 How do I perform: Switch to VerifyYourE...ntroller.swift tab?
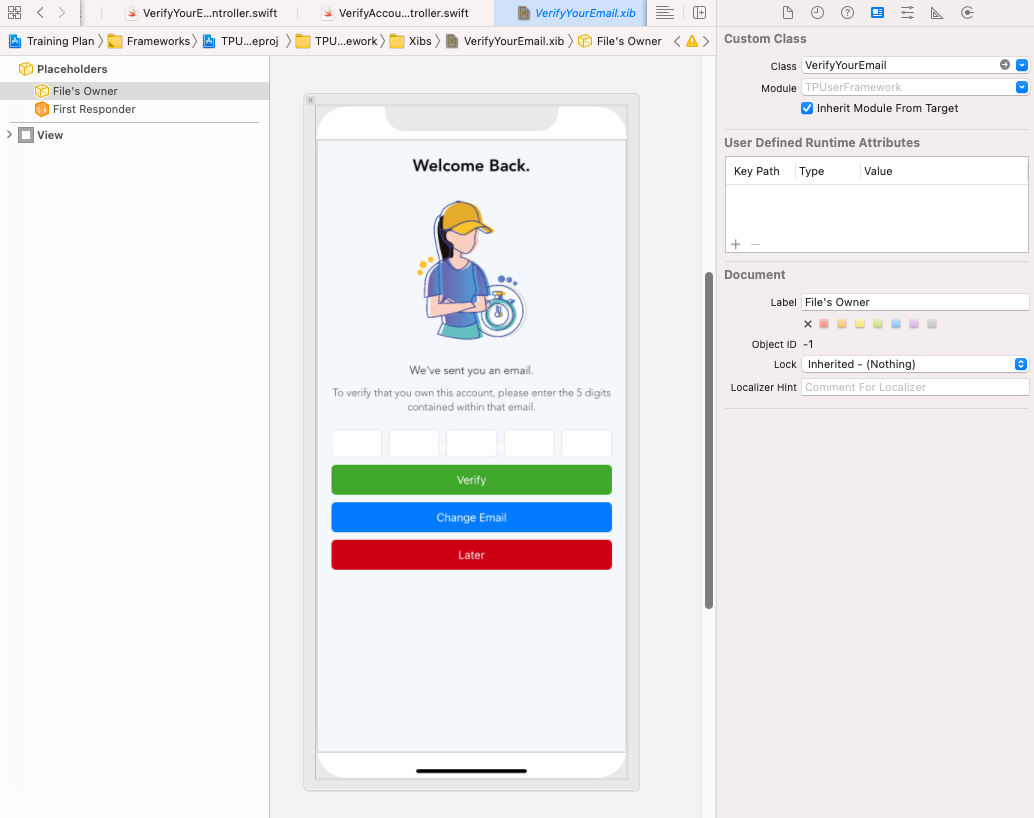[201, 13]
